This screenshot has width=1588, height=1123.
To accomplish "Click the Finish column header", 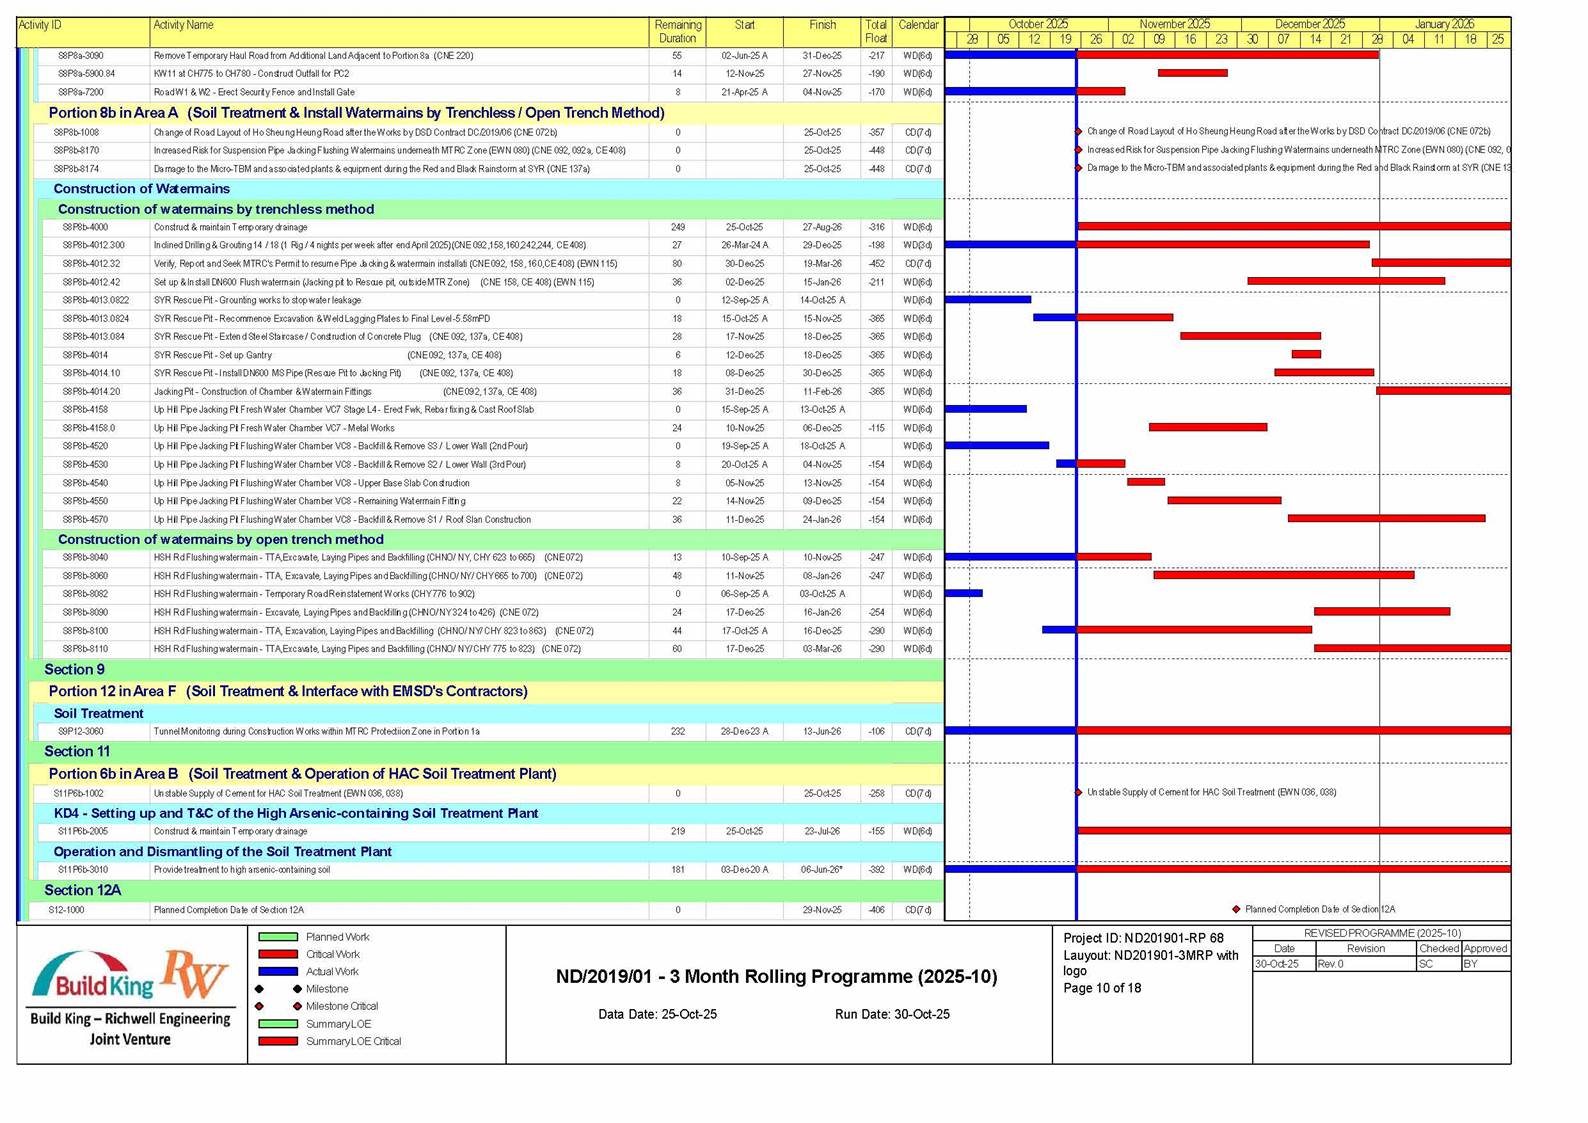I will tap(822, 31).
